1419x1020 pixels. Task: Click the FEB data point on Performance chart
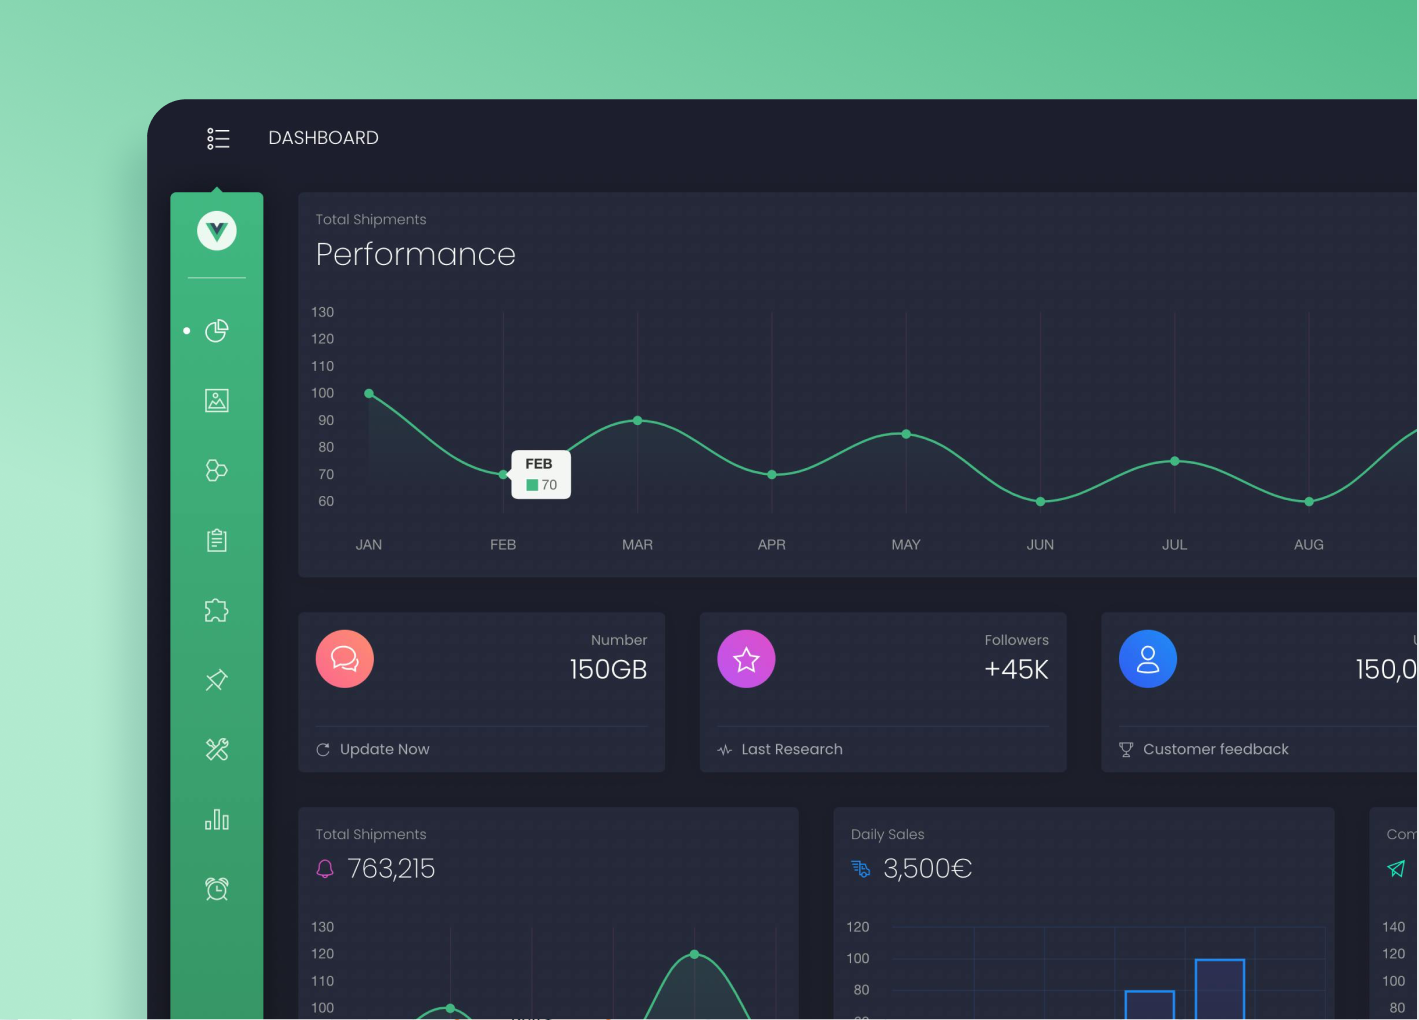[x=503, y=475]
